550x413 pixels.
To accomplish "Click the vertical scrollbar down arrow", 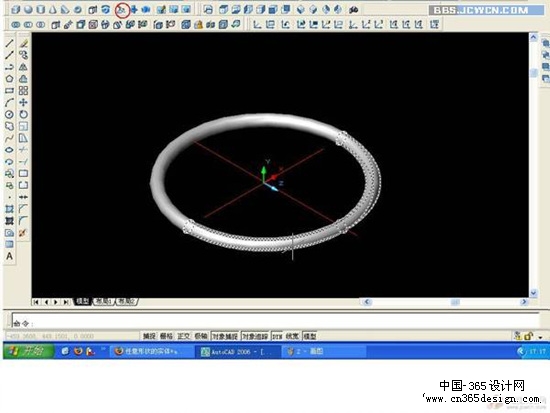I will coord(534,293).
